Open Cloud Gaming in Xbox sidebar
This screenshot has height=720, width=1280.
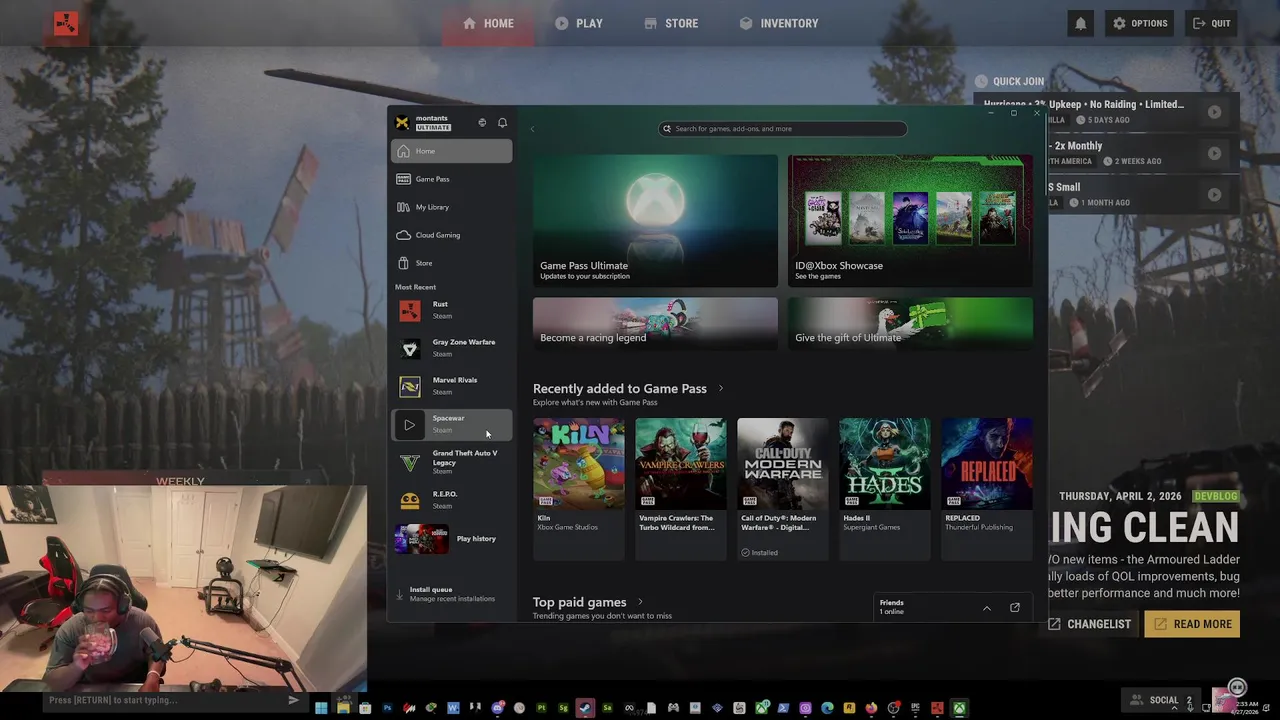451,235
